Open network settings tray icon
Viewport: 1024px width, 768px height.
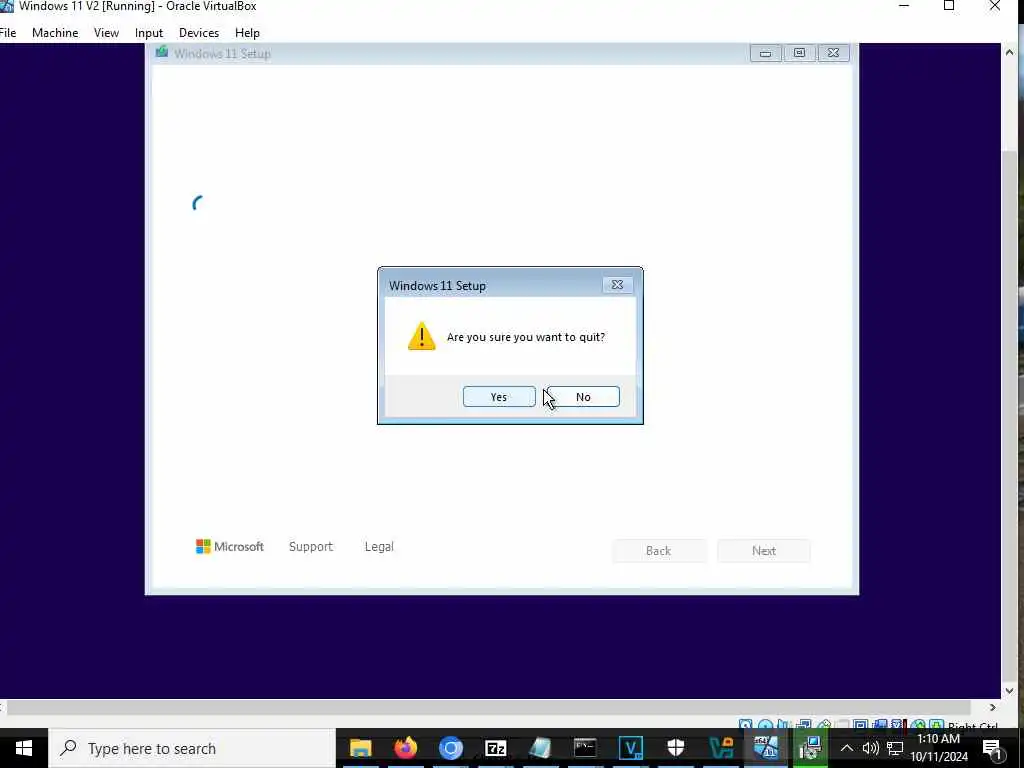tap(895, 748)
